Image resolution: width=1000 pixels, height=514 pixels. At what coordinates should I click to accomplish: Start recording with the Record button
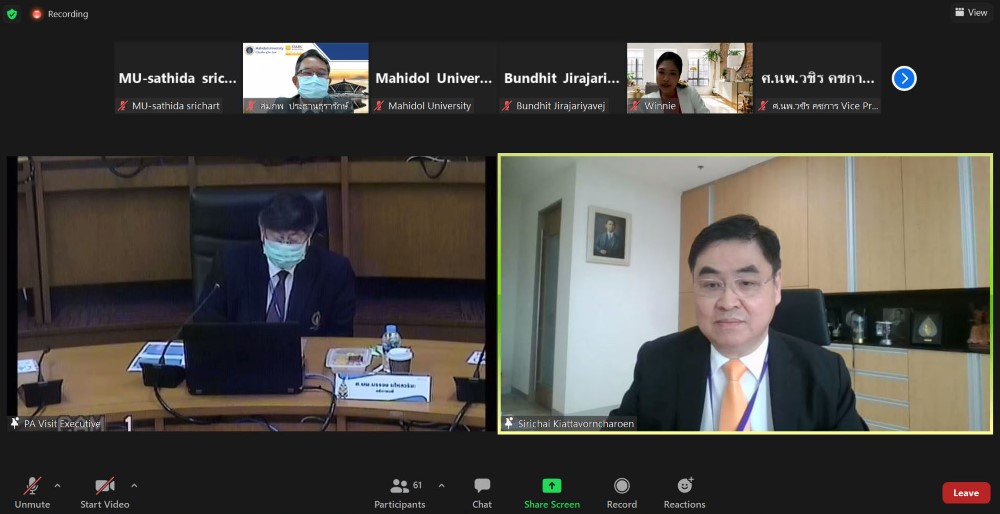(x=621, y=492)
